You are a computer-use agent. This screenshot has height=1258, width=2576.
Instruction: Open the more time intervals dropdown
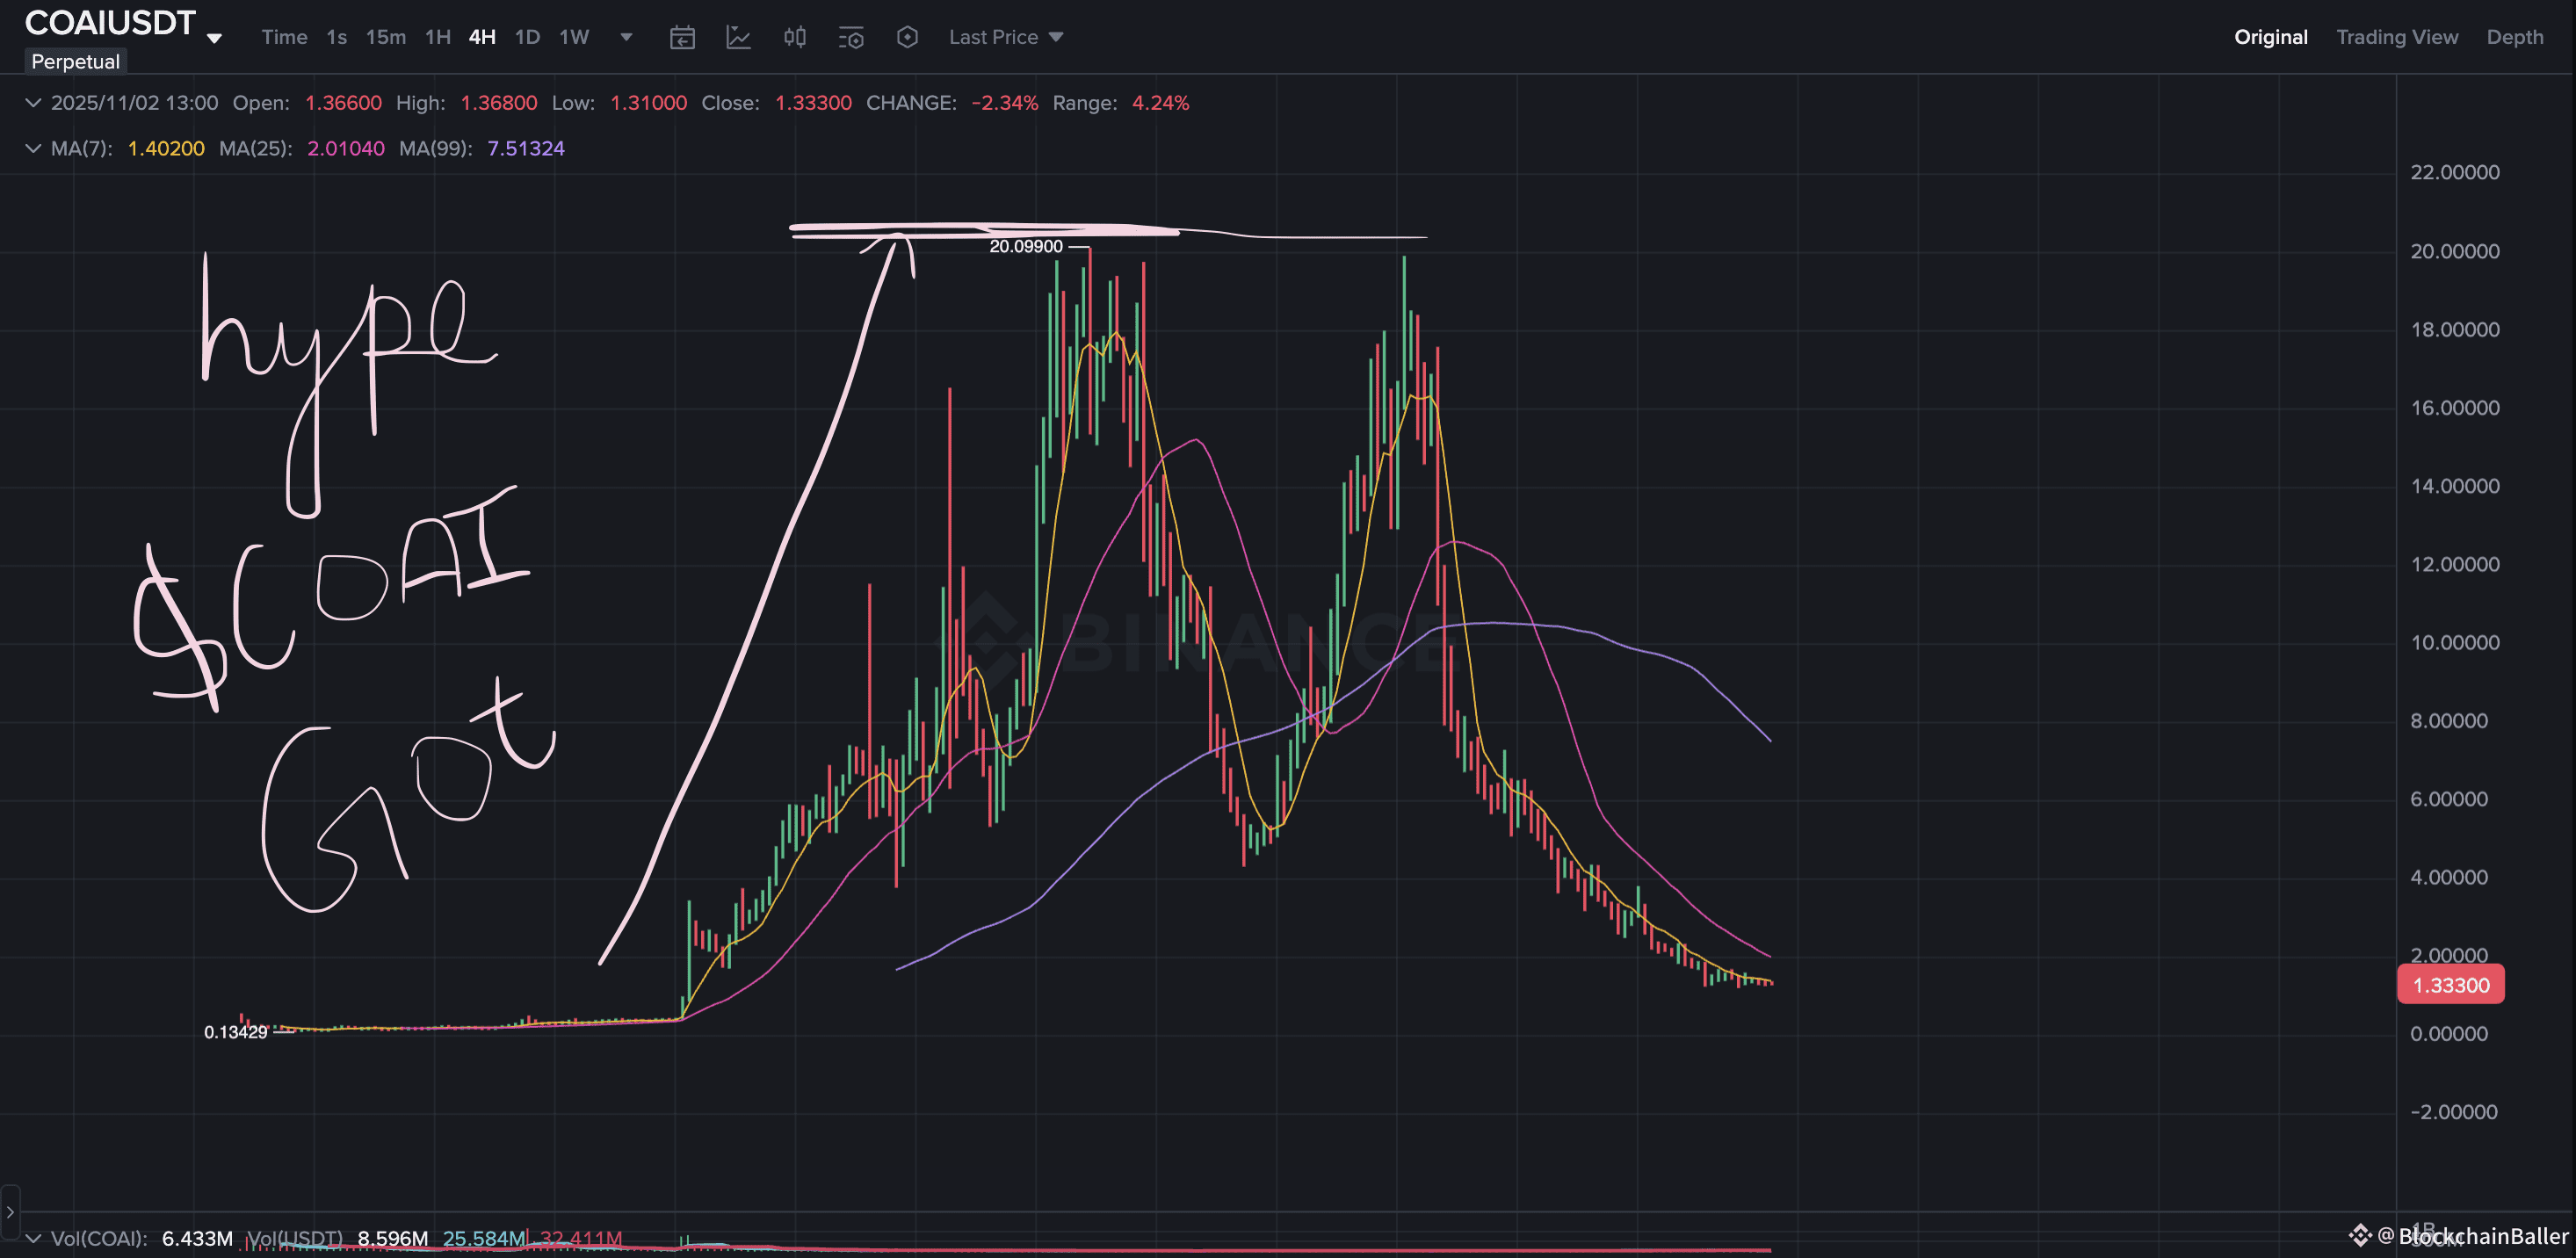[626, 37]
